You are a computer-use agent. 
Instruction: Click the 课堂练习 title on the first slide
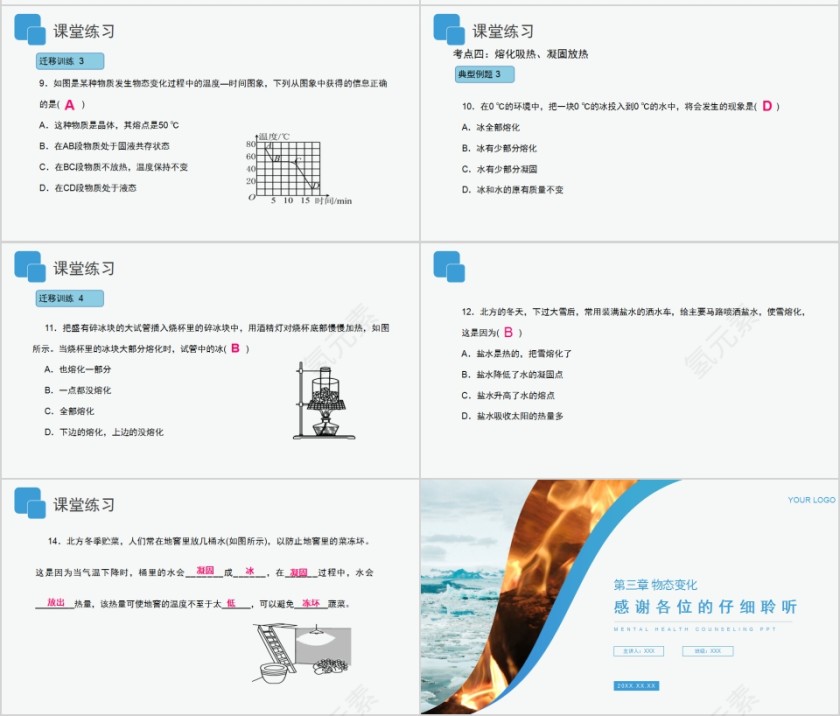coord(82,30)
